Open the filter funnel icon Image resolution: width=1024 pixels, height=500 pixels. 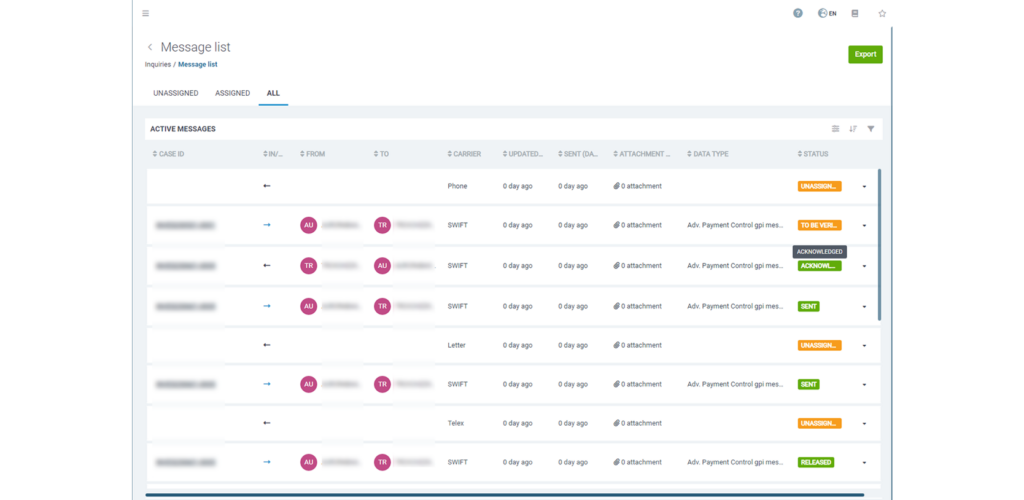tap(871, 129)
